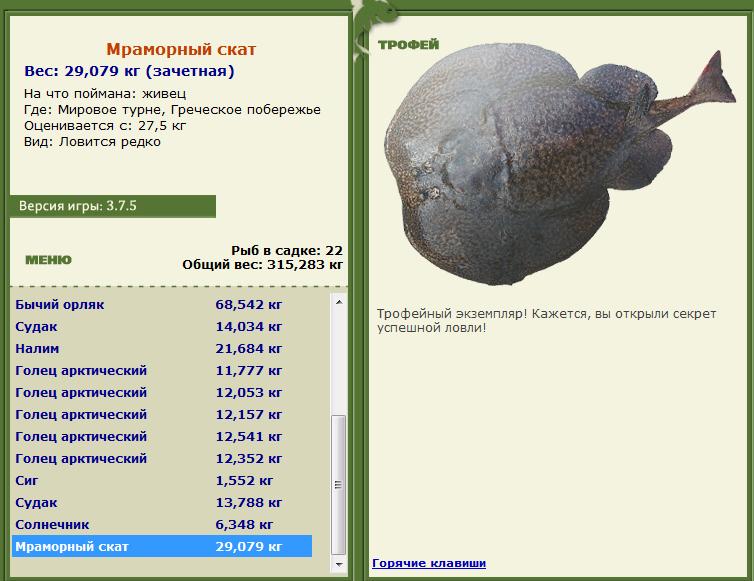Select Голец арктический 12,053 кг
Image resolution: width=754 pixels, height=581 pixels.
tap(162, 392)
